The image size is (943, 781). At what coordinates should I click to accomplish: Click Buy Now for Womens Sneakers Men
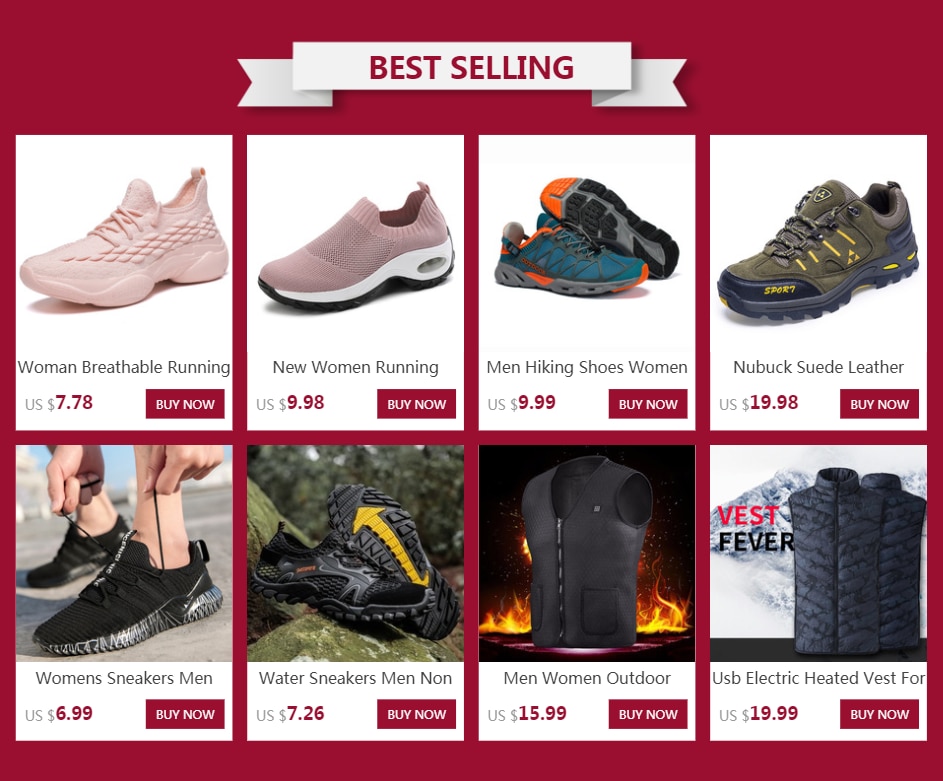185,714
